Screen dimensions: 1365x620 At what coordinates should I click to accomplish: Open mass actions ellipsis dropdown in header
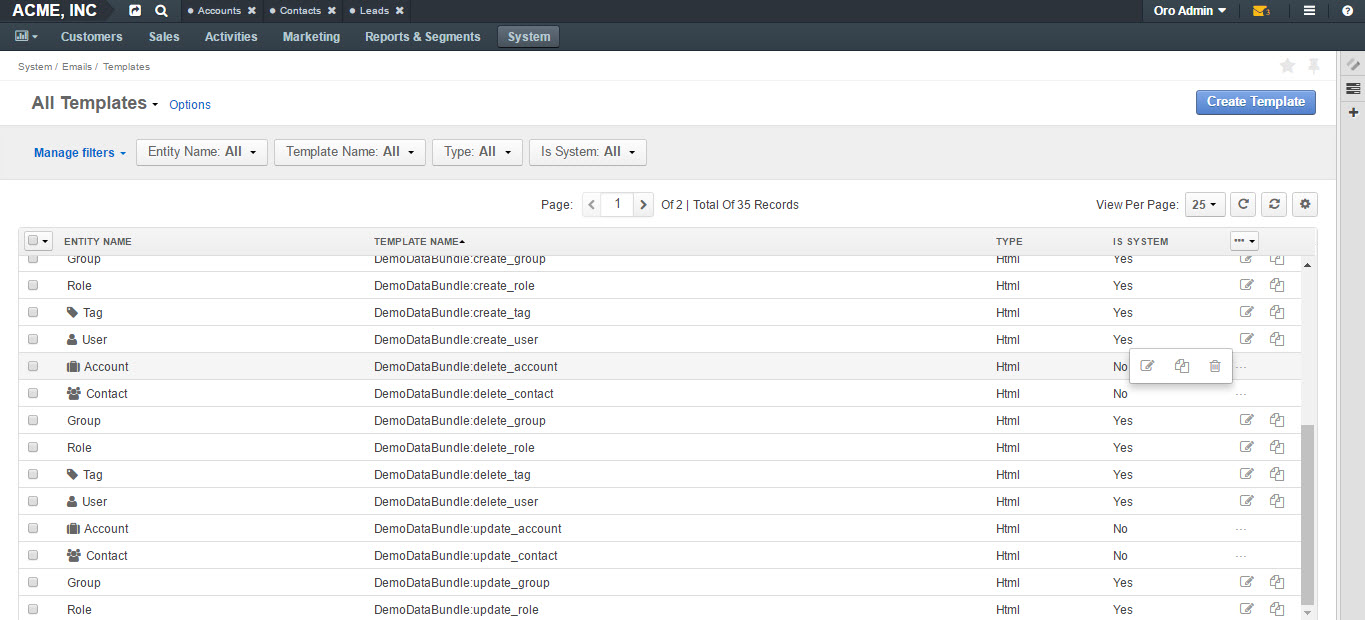1244,241
